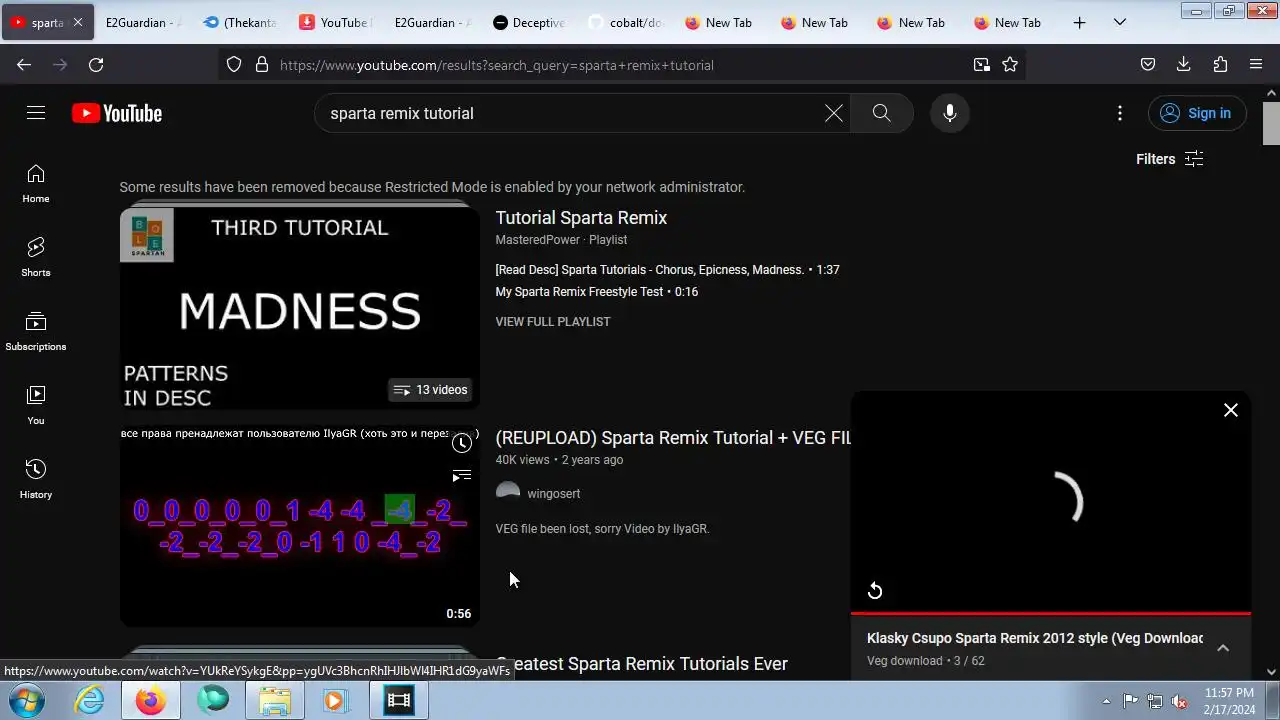The width and height of the screenshot is (1280, 720).
Task: Open VIEW FULL PLAYLIST link
Action: click(x=552, y=322)
